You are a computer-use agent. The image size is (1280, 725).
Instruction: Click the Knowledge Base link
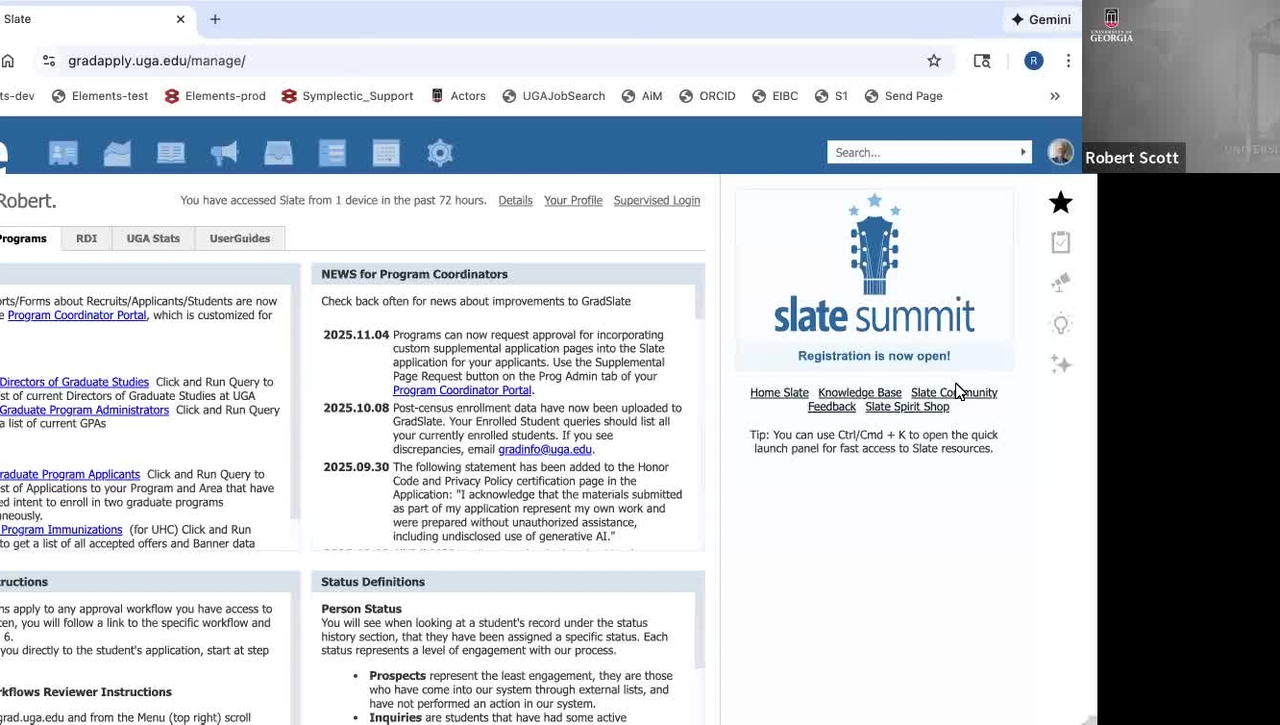point(859,393)
